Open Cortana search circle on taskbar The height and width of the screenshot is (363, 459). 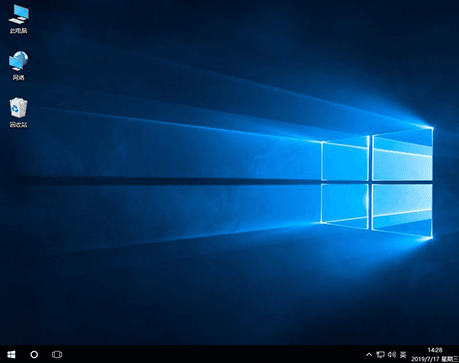tap(34, 354)
